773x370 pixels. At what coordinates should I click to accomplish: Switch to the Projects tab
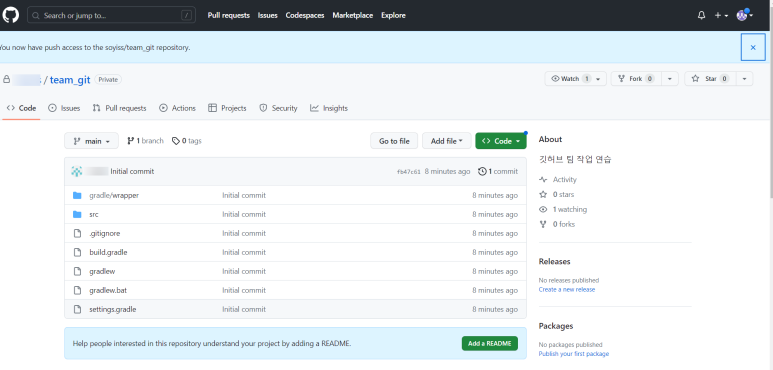coord(227,108)
